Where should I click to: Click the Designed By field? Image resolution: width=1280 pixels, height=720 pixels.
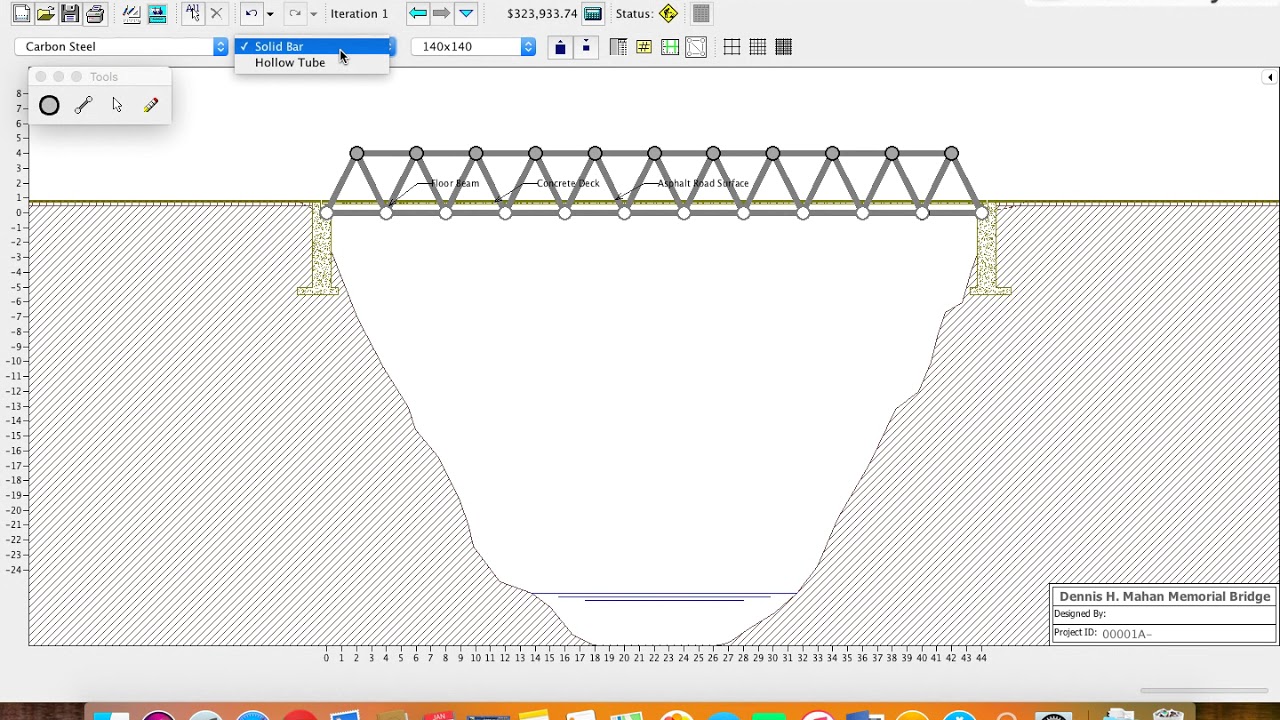pyautogui.click(x=1164, y=614)
